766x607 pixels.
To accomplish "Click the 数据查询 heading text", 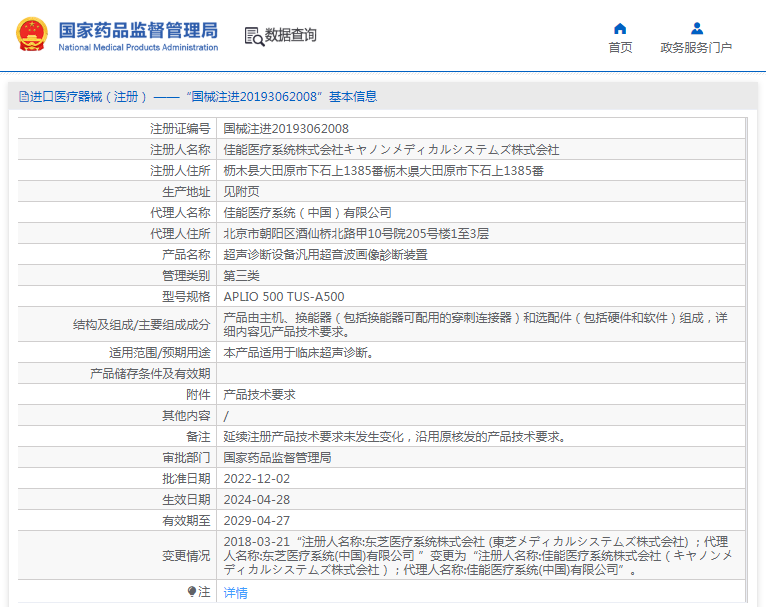I will tap(291, 35).
